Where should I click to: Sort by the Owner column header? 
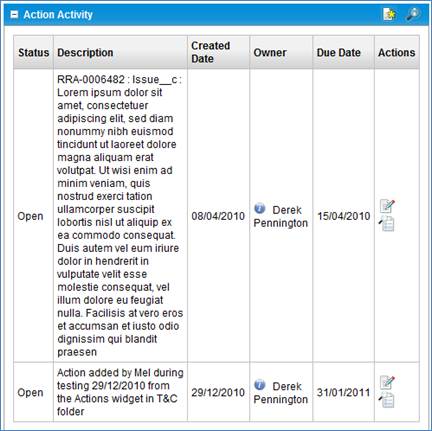pyautogui.click(x=270, y=53)
